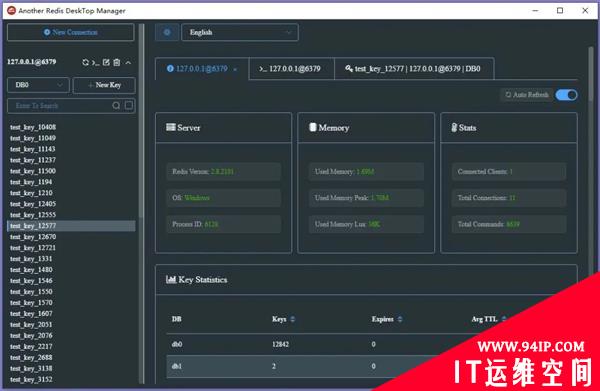Image resolution: width=600 pixels, height=391 pixels.
Task: Open the English language dropdown
Action: pos(240,32)
